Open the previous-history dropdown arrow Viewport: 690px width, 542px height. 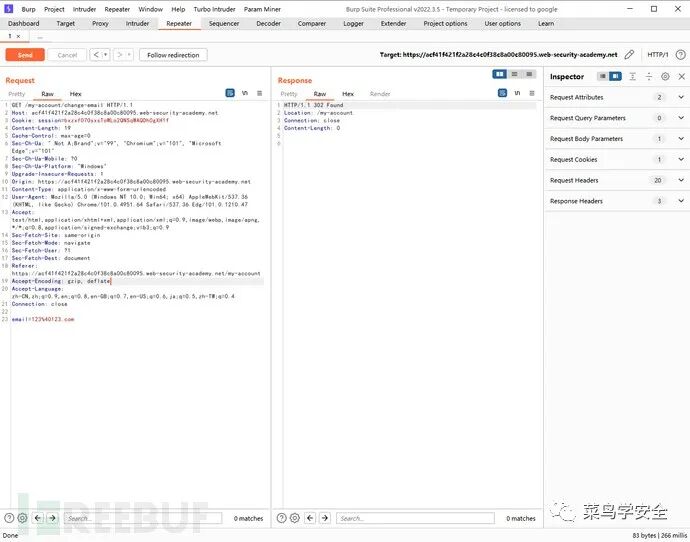(106, 55)
